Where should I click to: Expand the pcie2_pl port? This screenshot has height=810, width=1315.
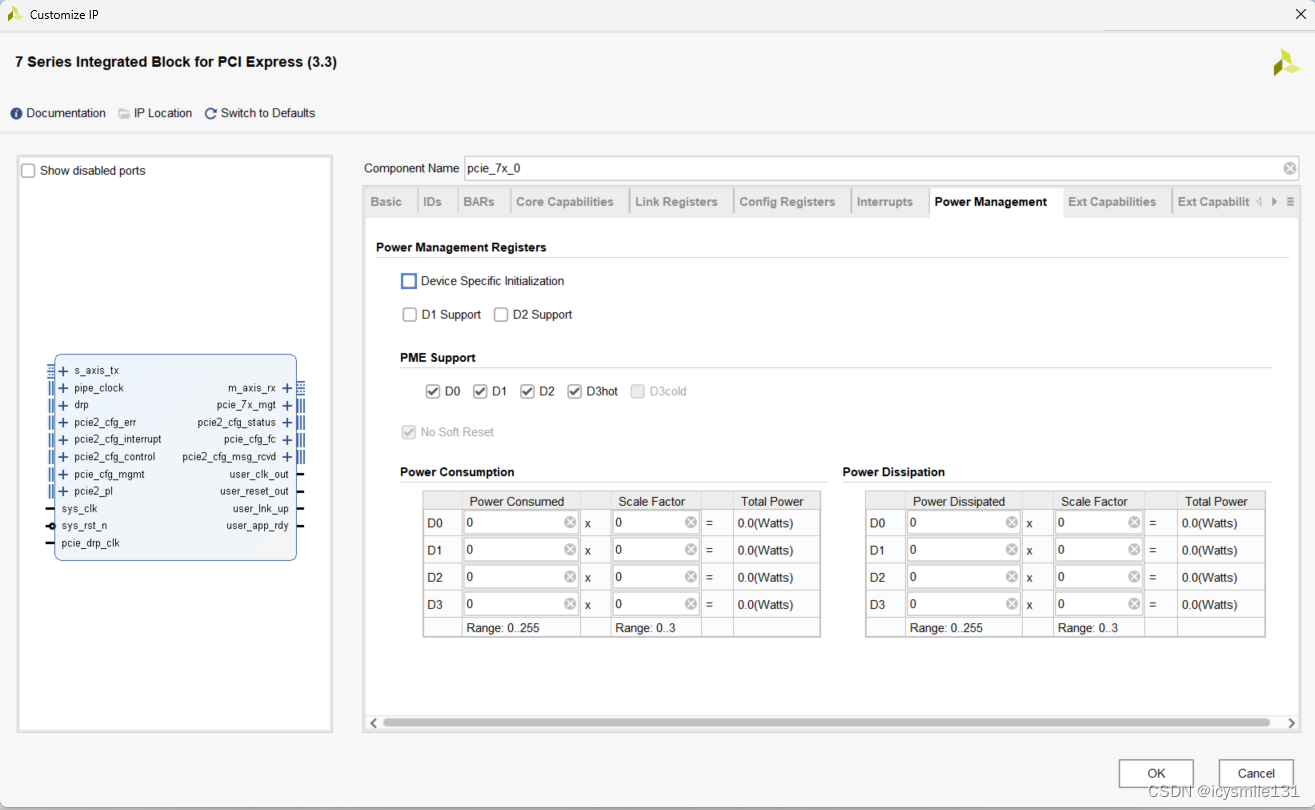(63, 492)
